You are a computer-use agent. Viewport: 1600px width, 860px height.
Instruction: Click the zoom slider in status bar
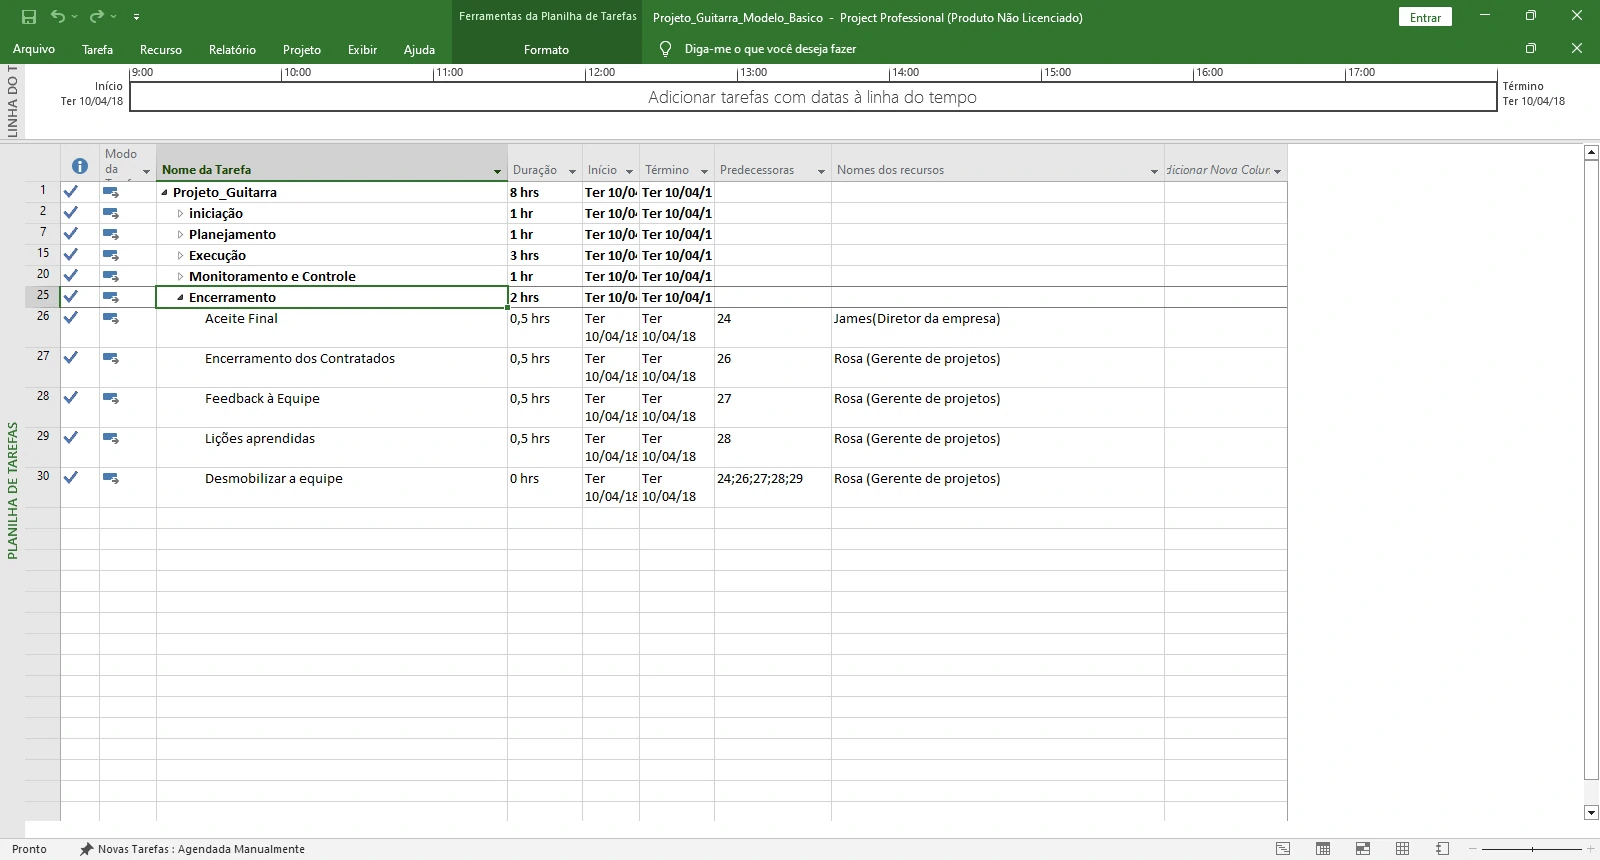click(x=1534, y=849)
